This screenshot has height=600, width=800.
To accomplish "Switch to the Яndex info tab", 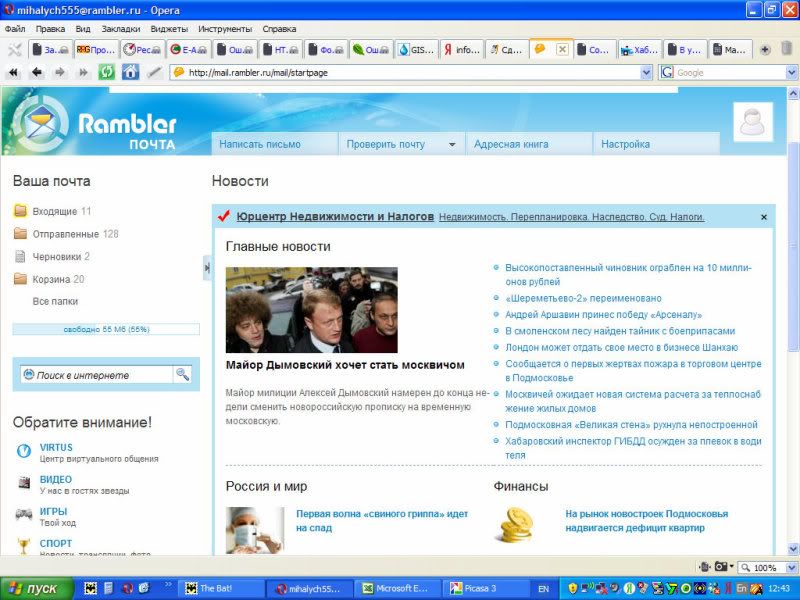I will [x=462, y=49].
